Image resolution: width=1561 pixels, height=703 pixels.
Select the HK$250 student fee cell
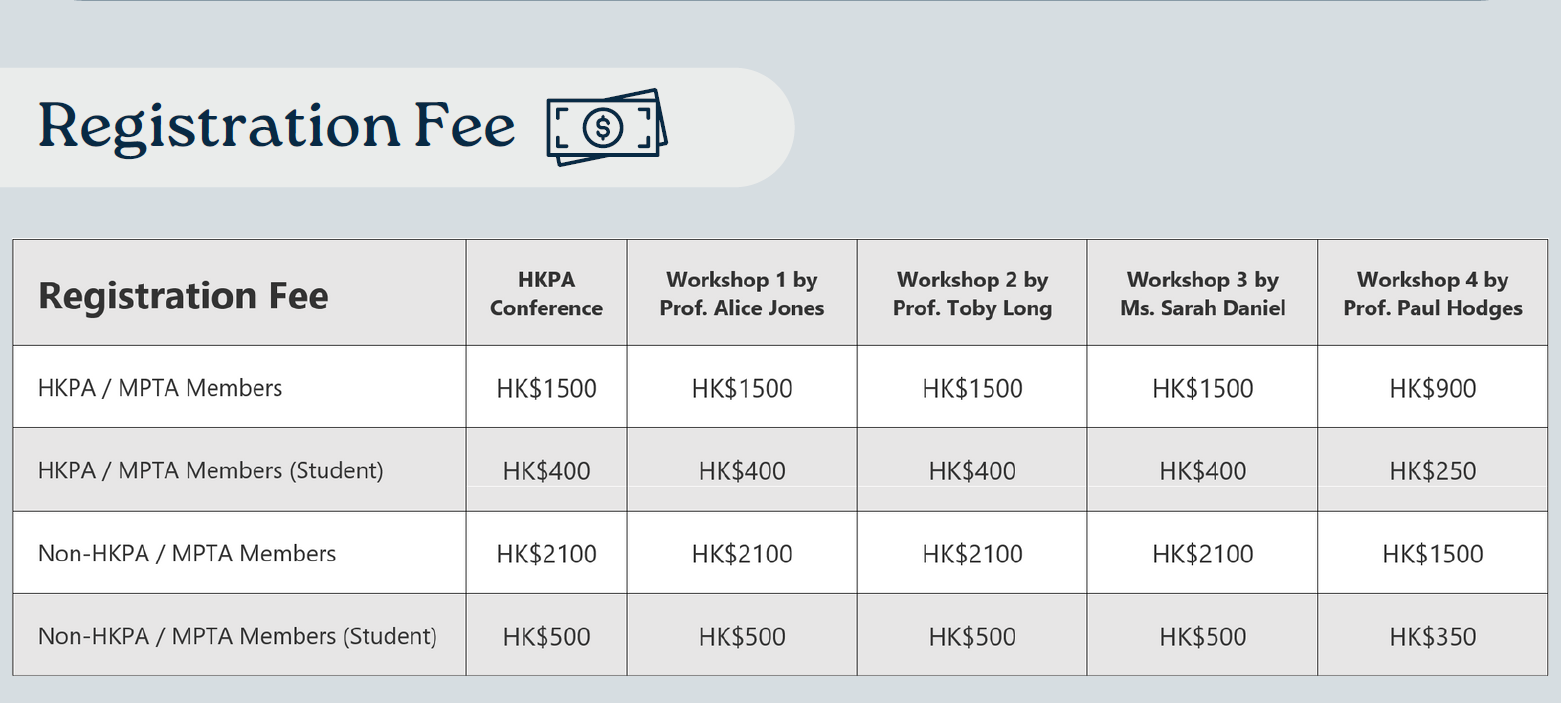click(x=1432, y=470)
